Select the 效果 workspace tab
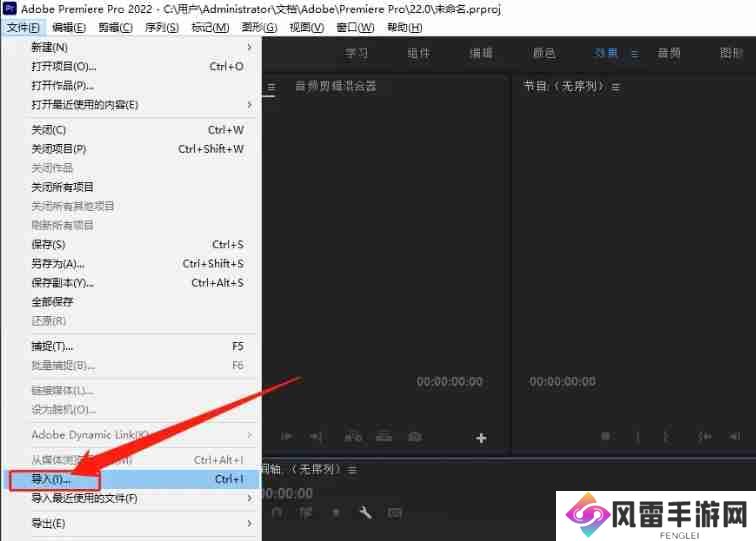This screenshot has width=756, height=541. (606, 53)
